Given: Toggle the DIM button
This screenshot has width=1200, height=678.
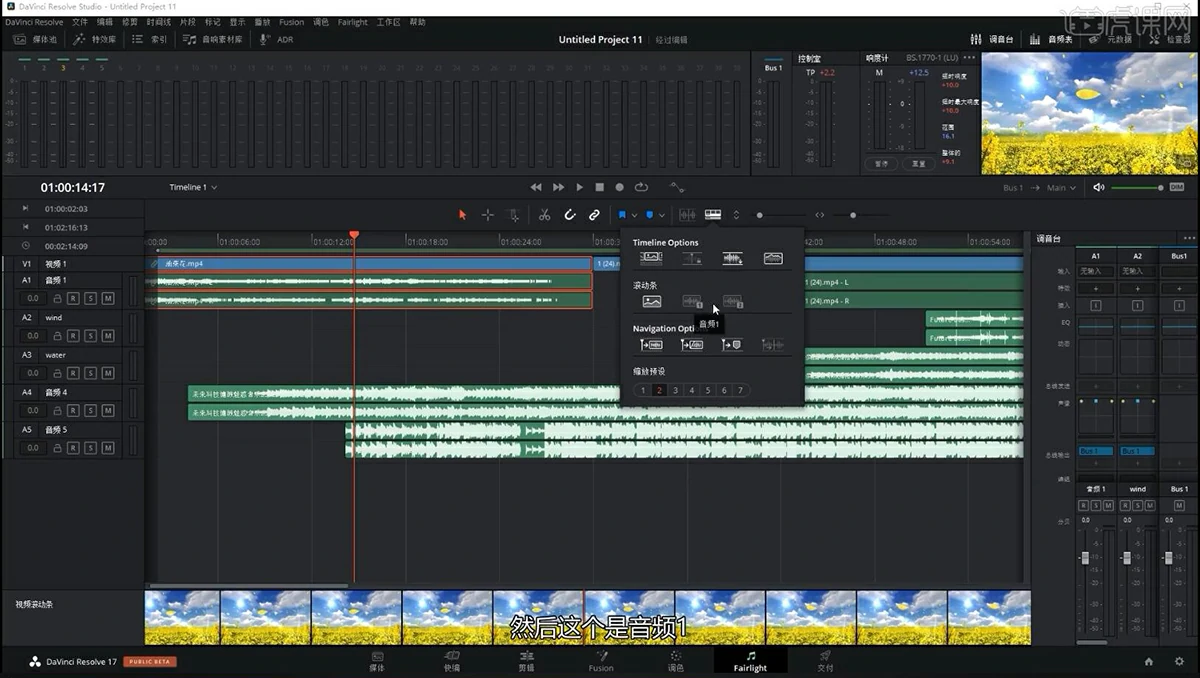Looking at the screenshot, I should [1176, 187].
